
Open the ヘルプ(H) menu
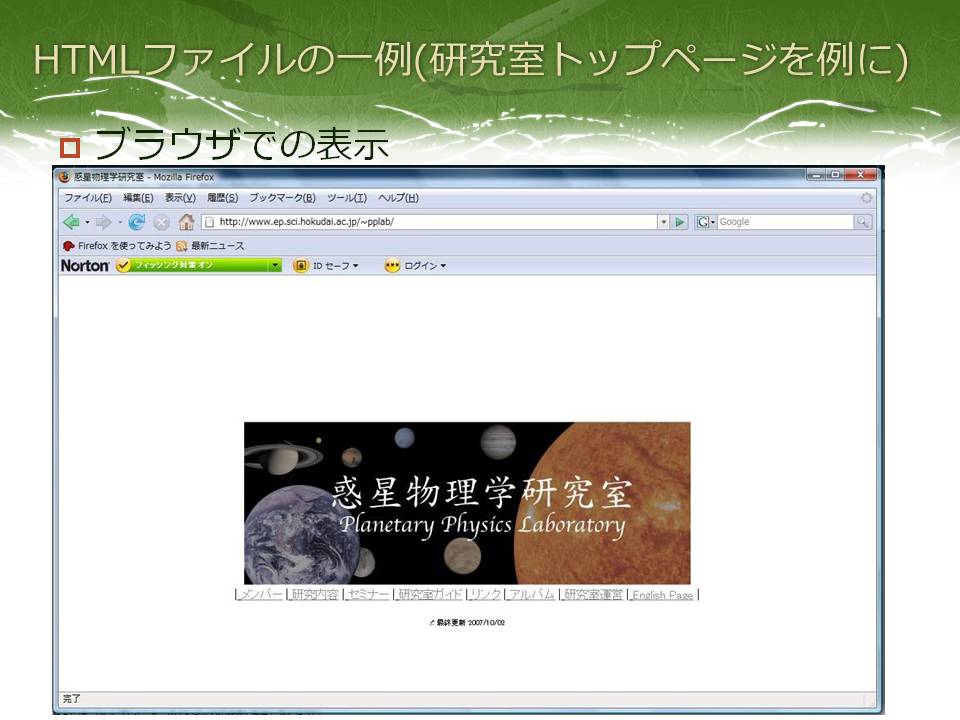399,198
